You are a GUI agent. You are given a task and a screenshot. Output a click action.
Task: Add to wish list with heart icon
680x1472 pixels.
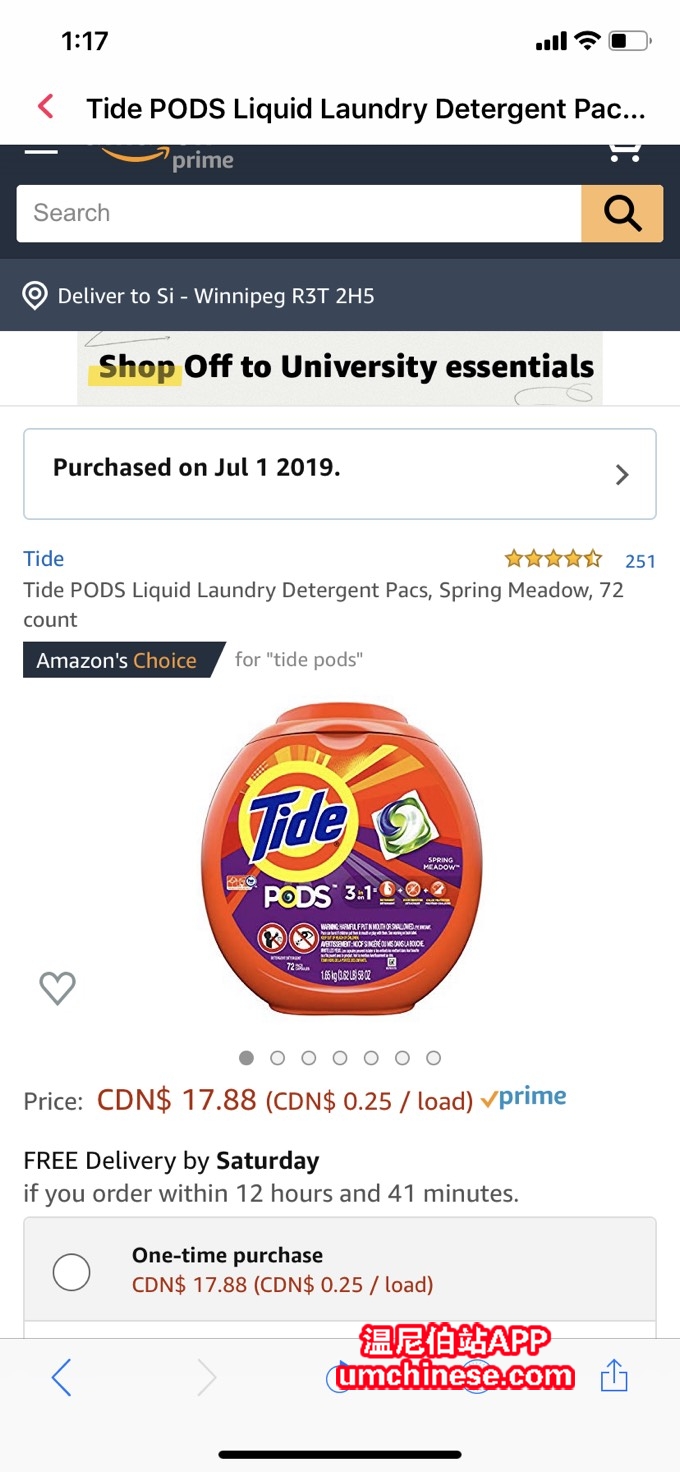[x=57, y=988]
